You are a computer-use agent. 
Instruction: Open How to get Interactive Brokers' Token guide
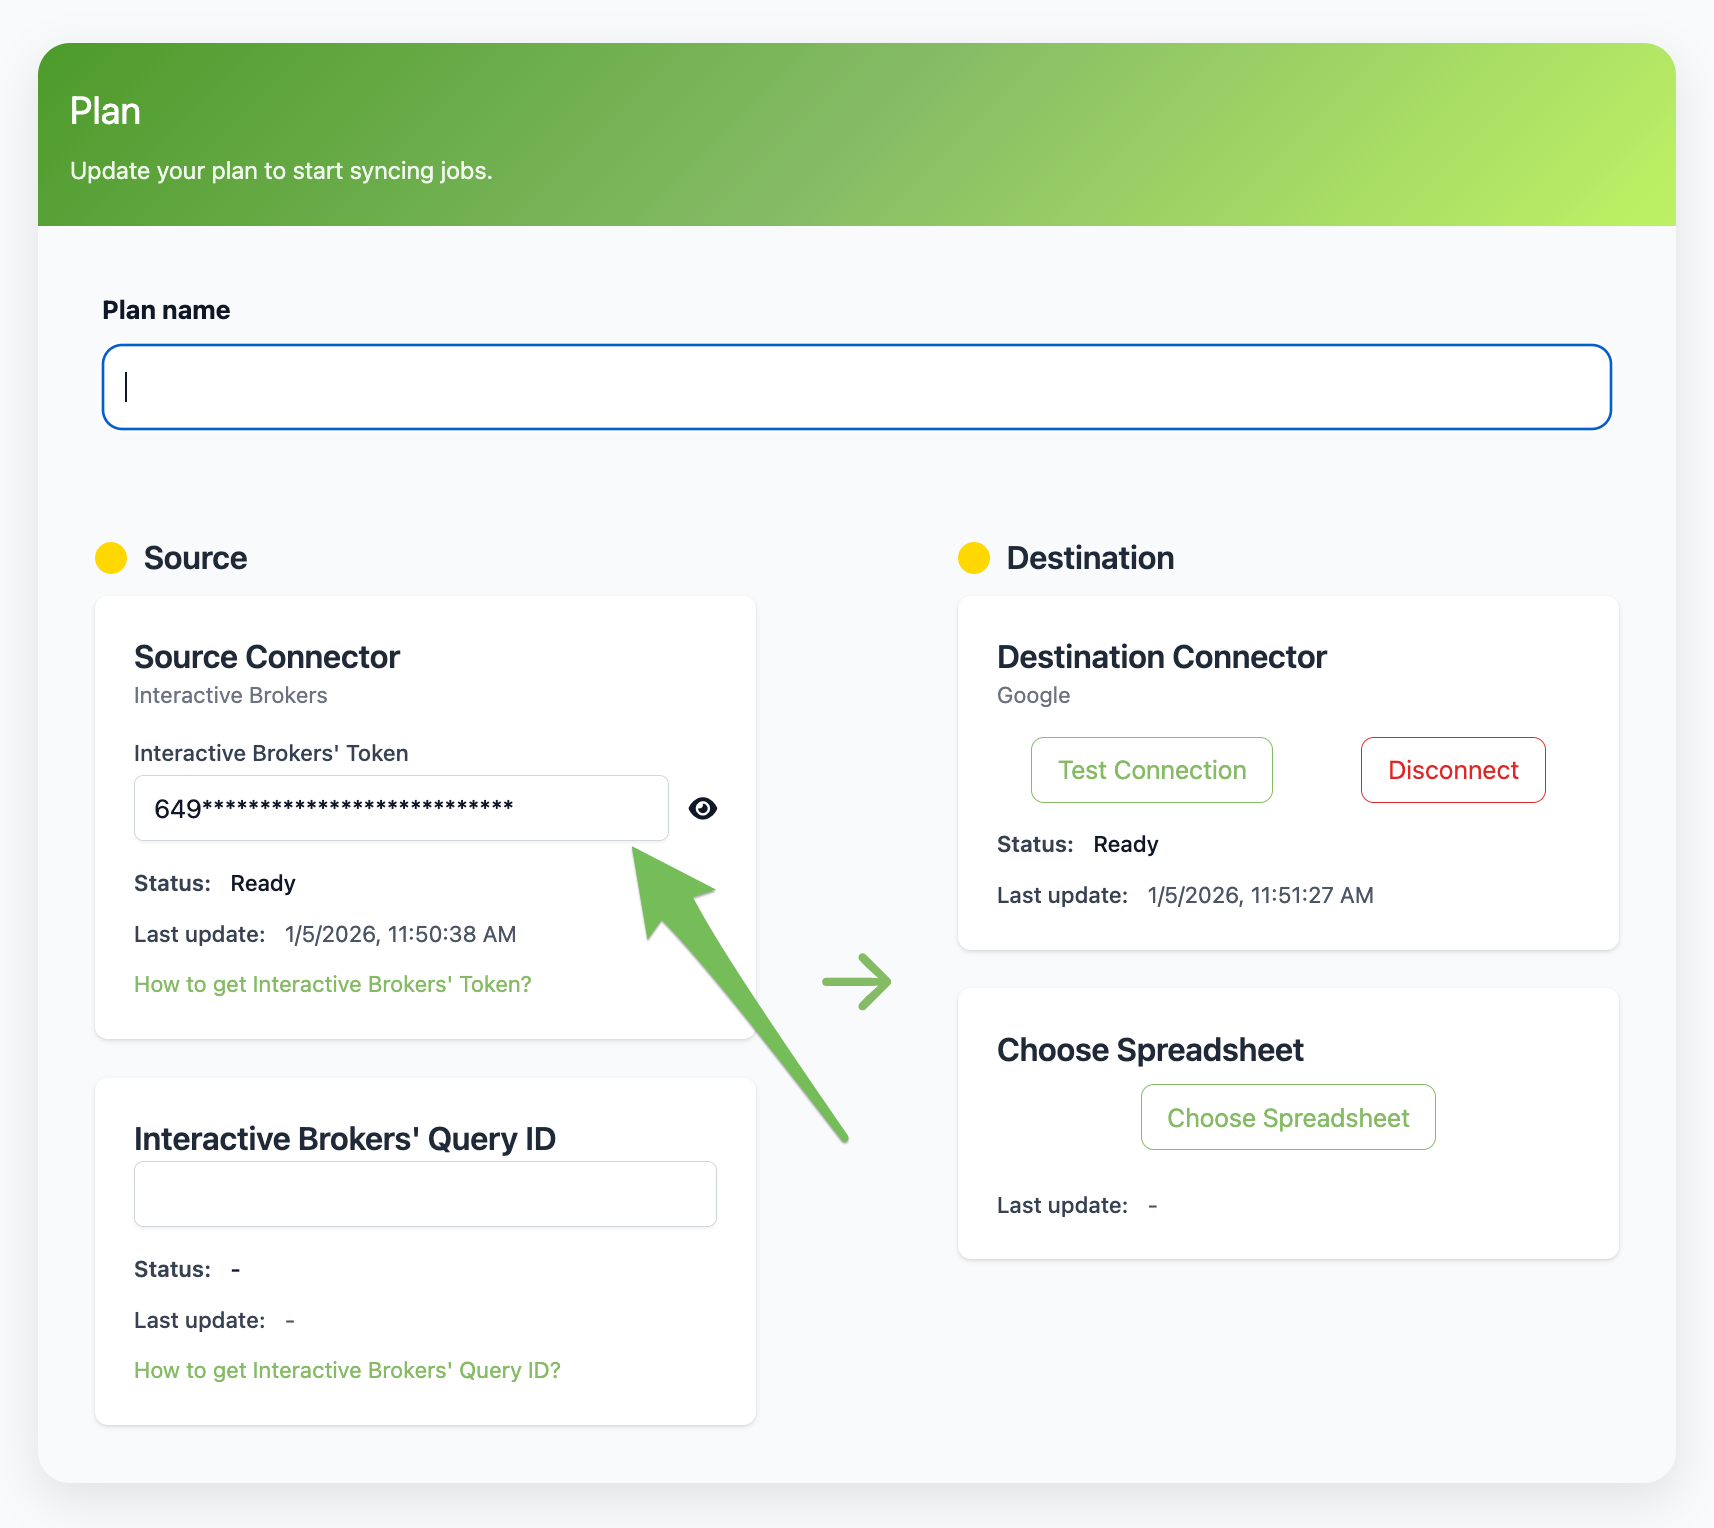point(333,984)
